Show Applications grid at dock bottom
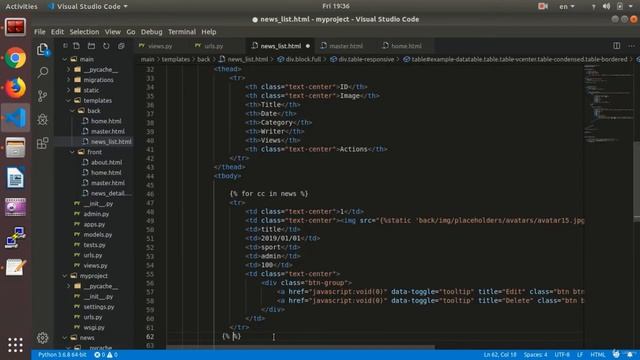Viewport: 640px width, 360px height. tap(16, 345)
